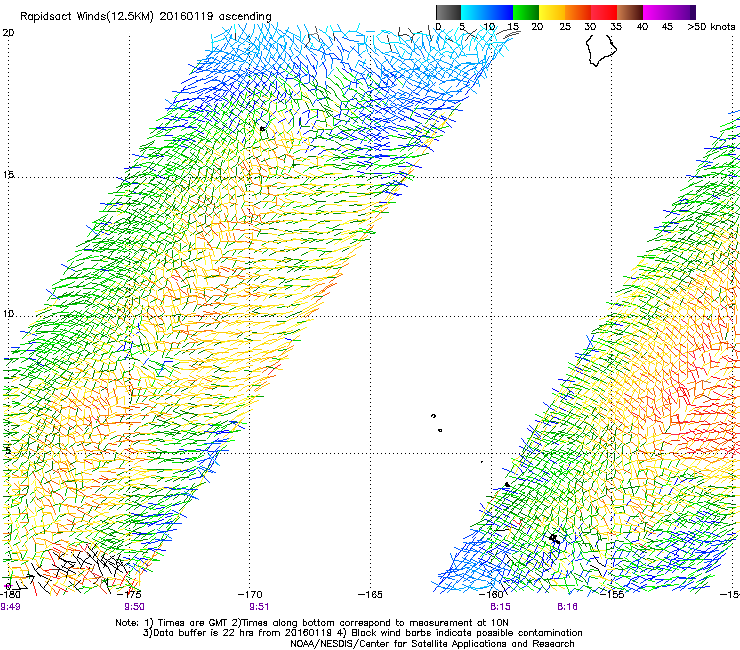Click the gray 0-5 knots legend swatch

[x=448, y=12]
